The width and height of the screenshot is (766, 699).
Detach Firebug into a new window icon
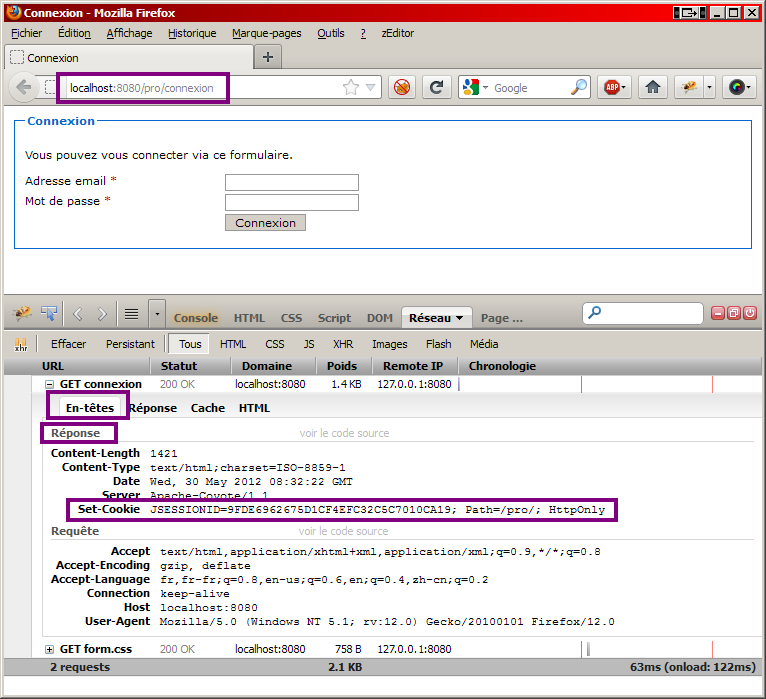734,313
